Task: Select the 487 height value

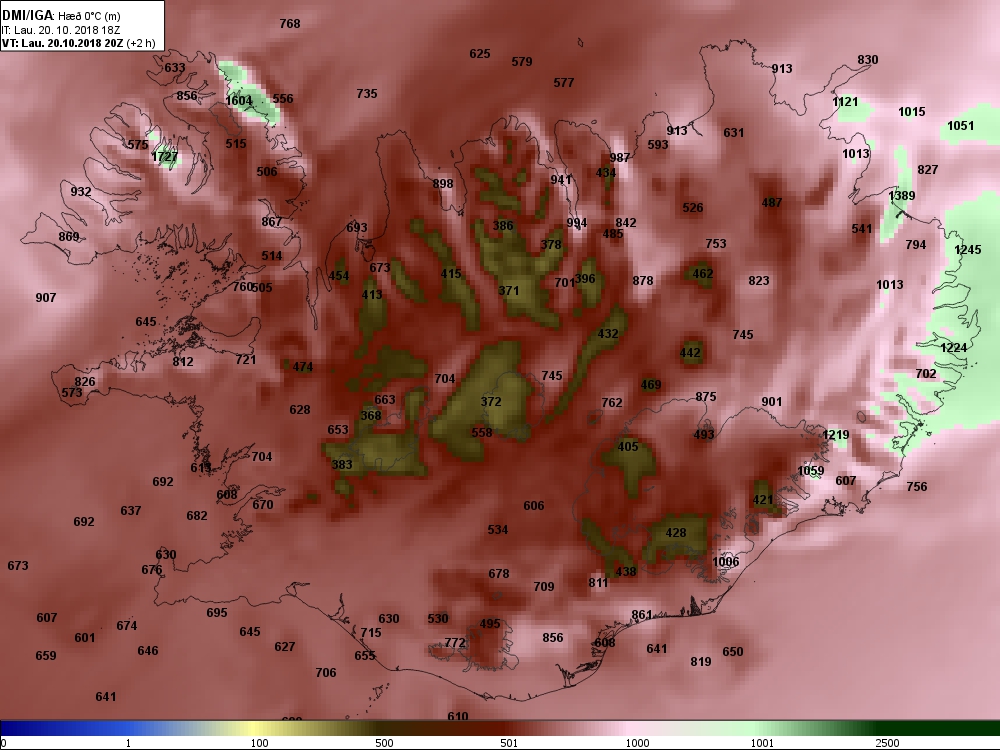Action: pos(772,203)
